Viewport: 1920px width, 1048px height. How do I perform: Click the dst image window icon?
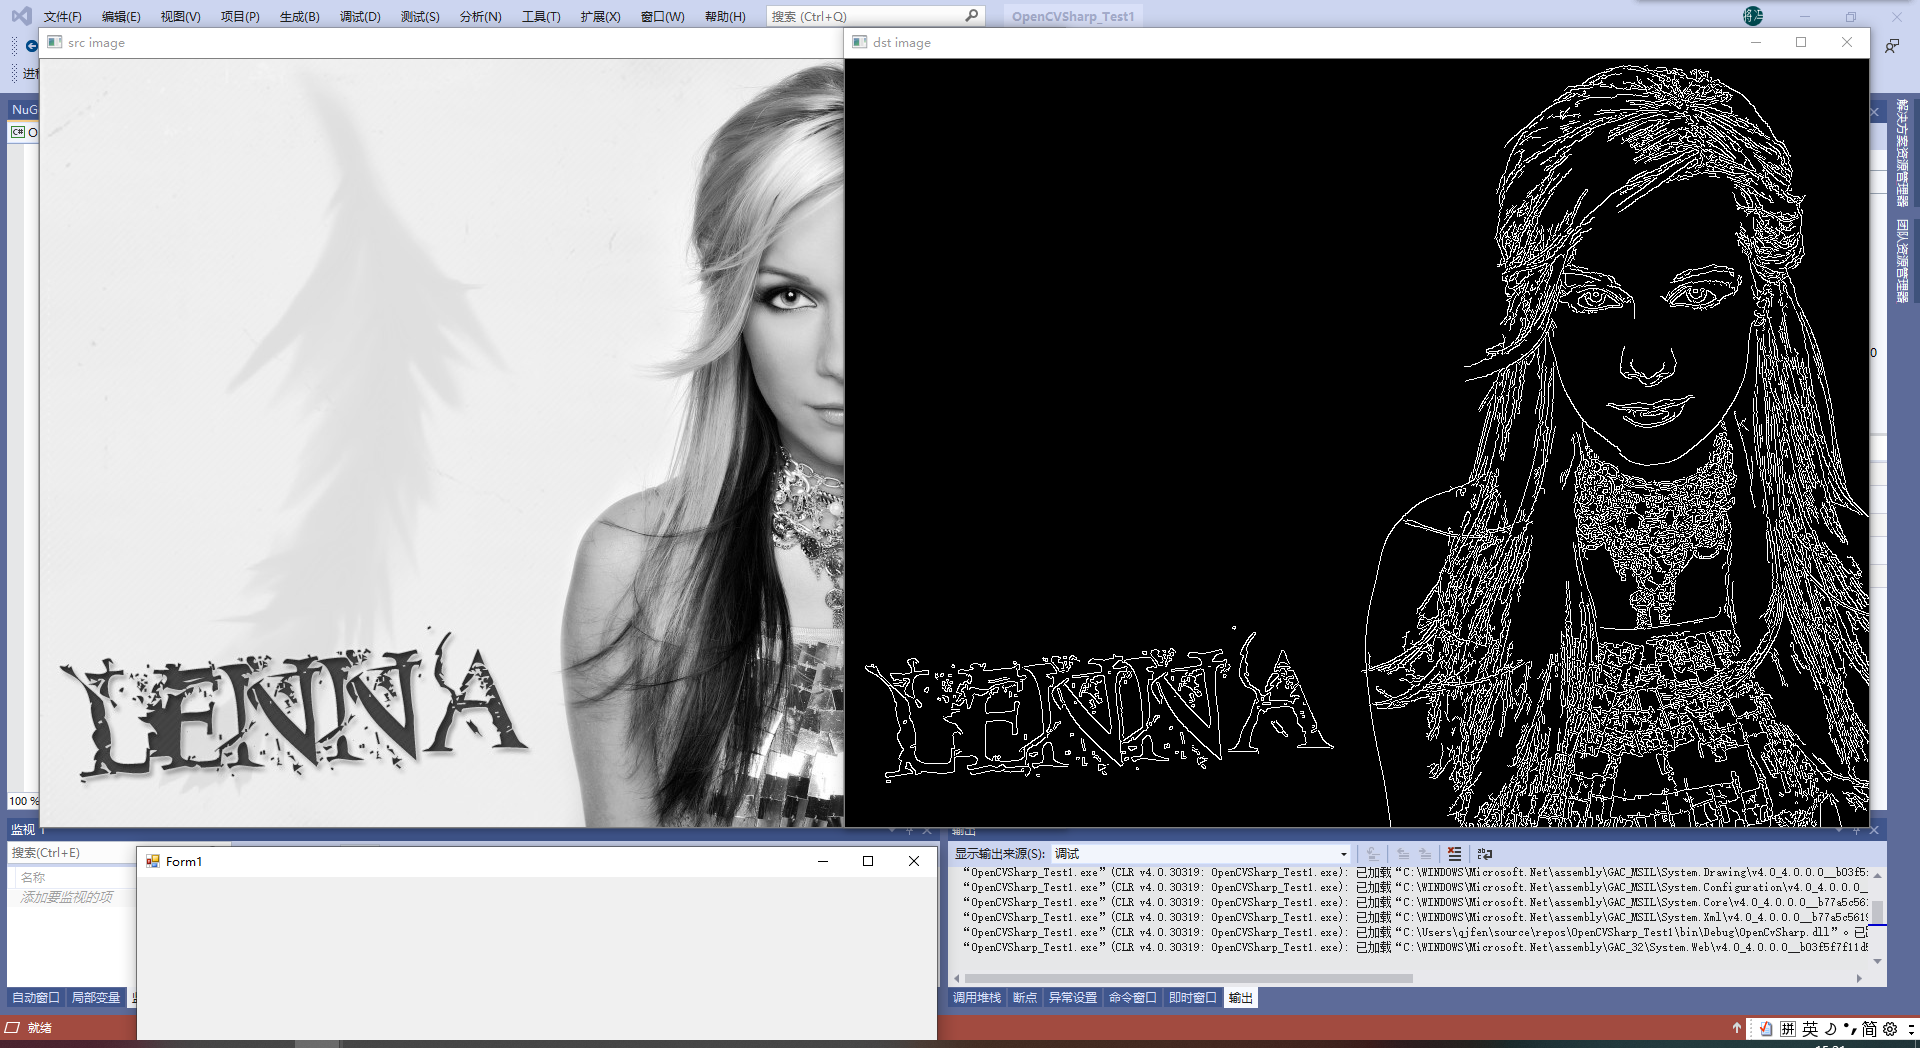pos(859,42)
